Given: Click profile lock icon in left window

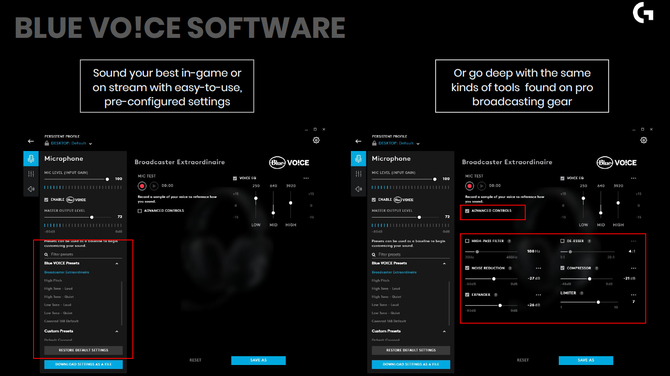Looking at the screenshot, I should point(47,143).
